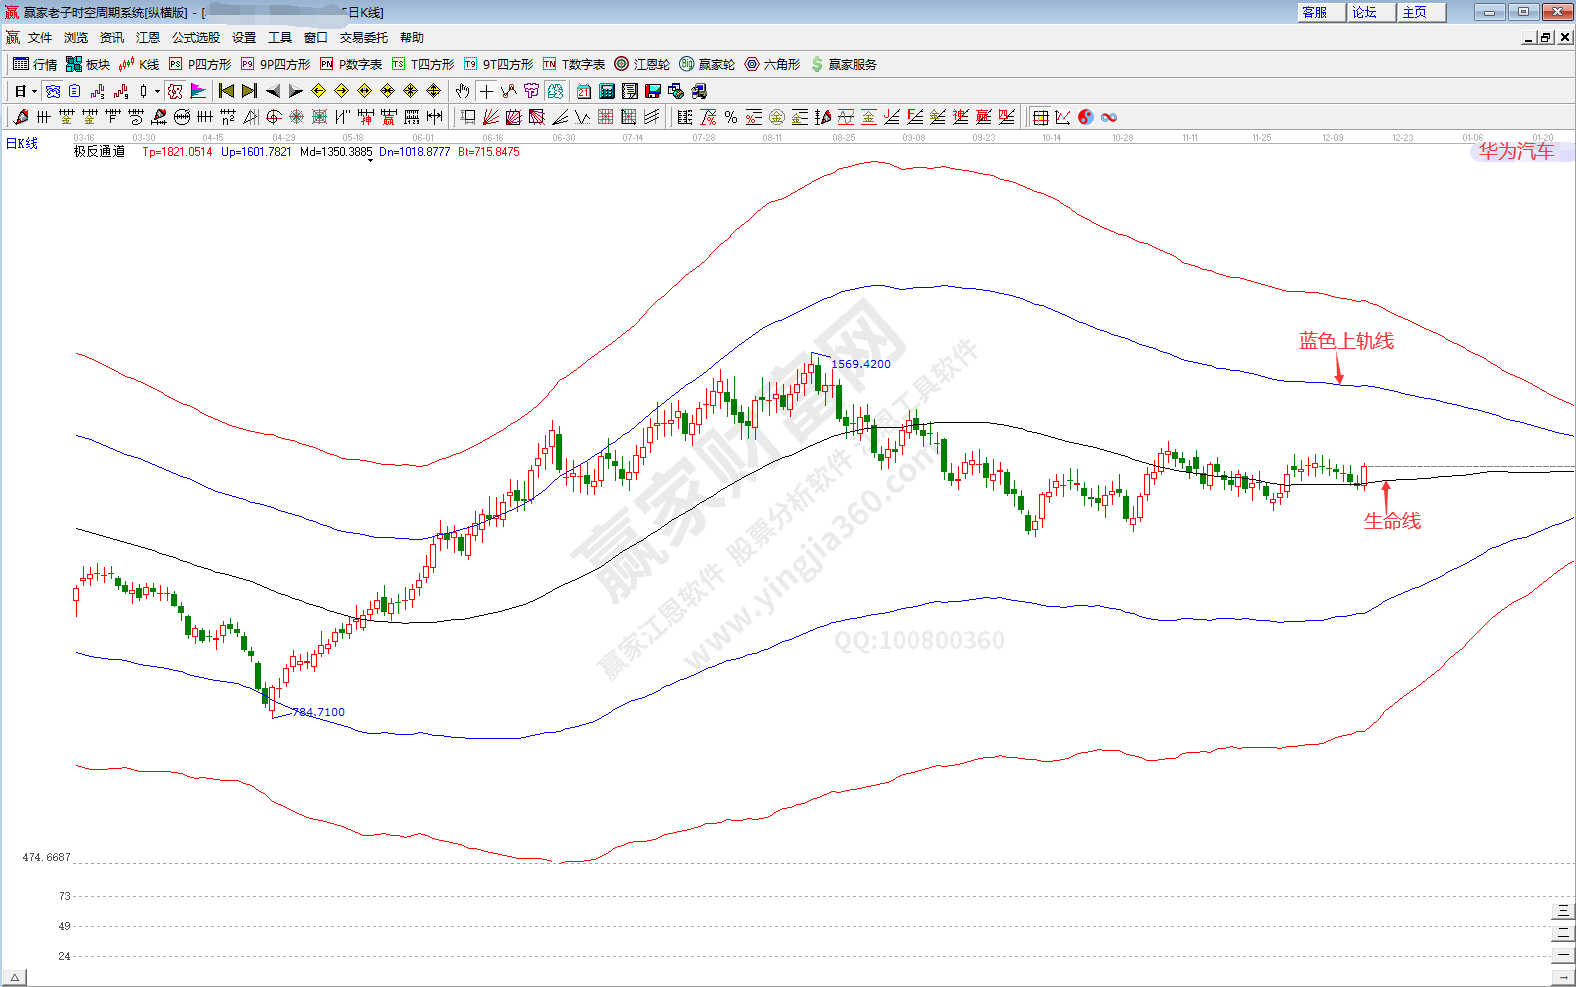
Task: Open the 日 period dropdown arrow
Action: (34, 91)
